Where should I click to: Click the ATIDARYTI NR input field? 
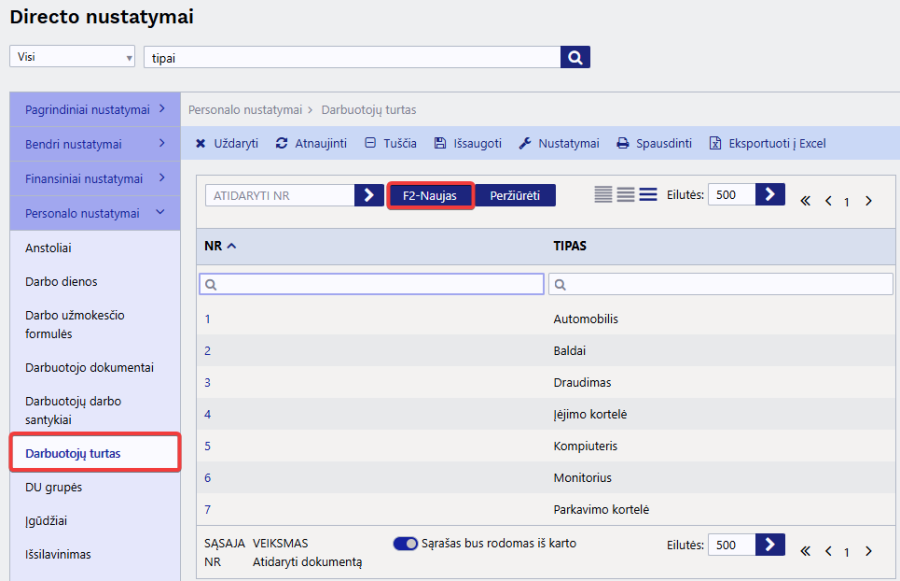point(280,196)
